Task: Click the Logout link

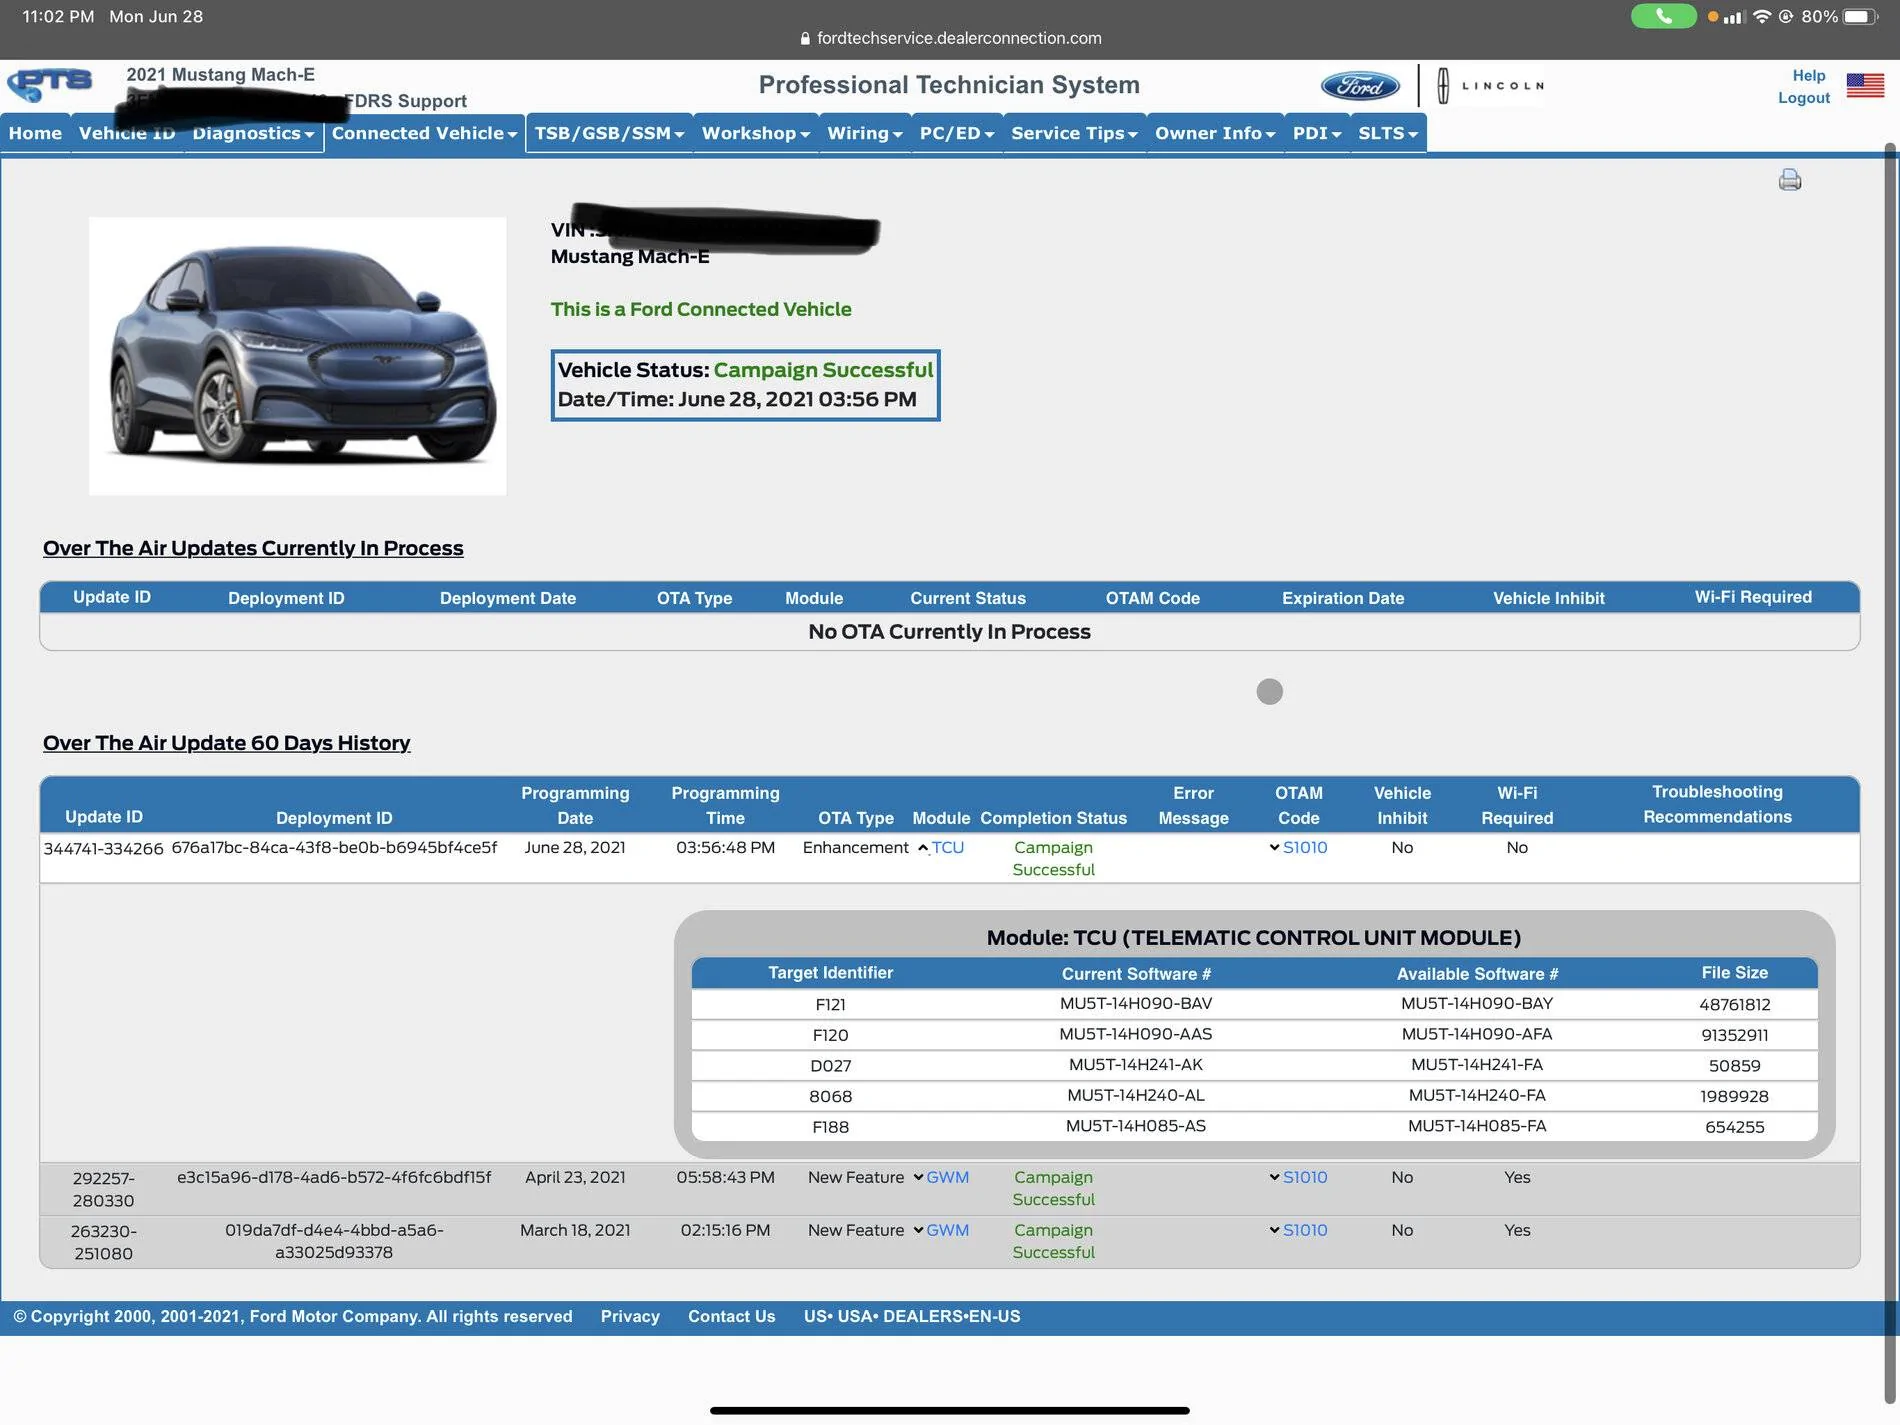Action: point(1804,98)
